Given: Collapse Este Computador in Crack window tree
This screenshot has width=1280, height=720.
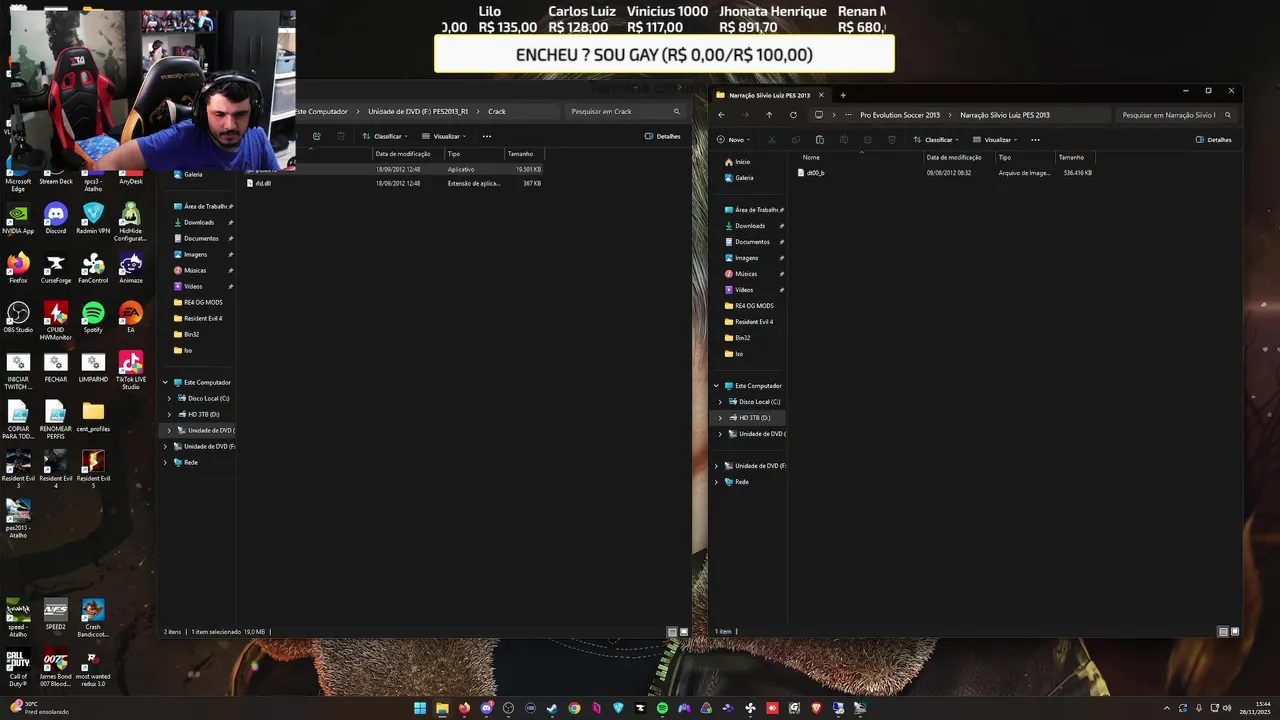Looking at the screenshot, I should click(165, 382).
